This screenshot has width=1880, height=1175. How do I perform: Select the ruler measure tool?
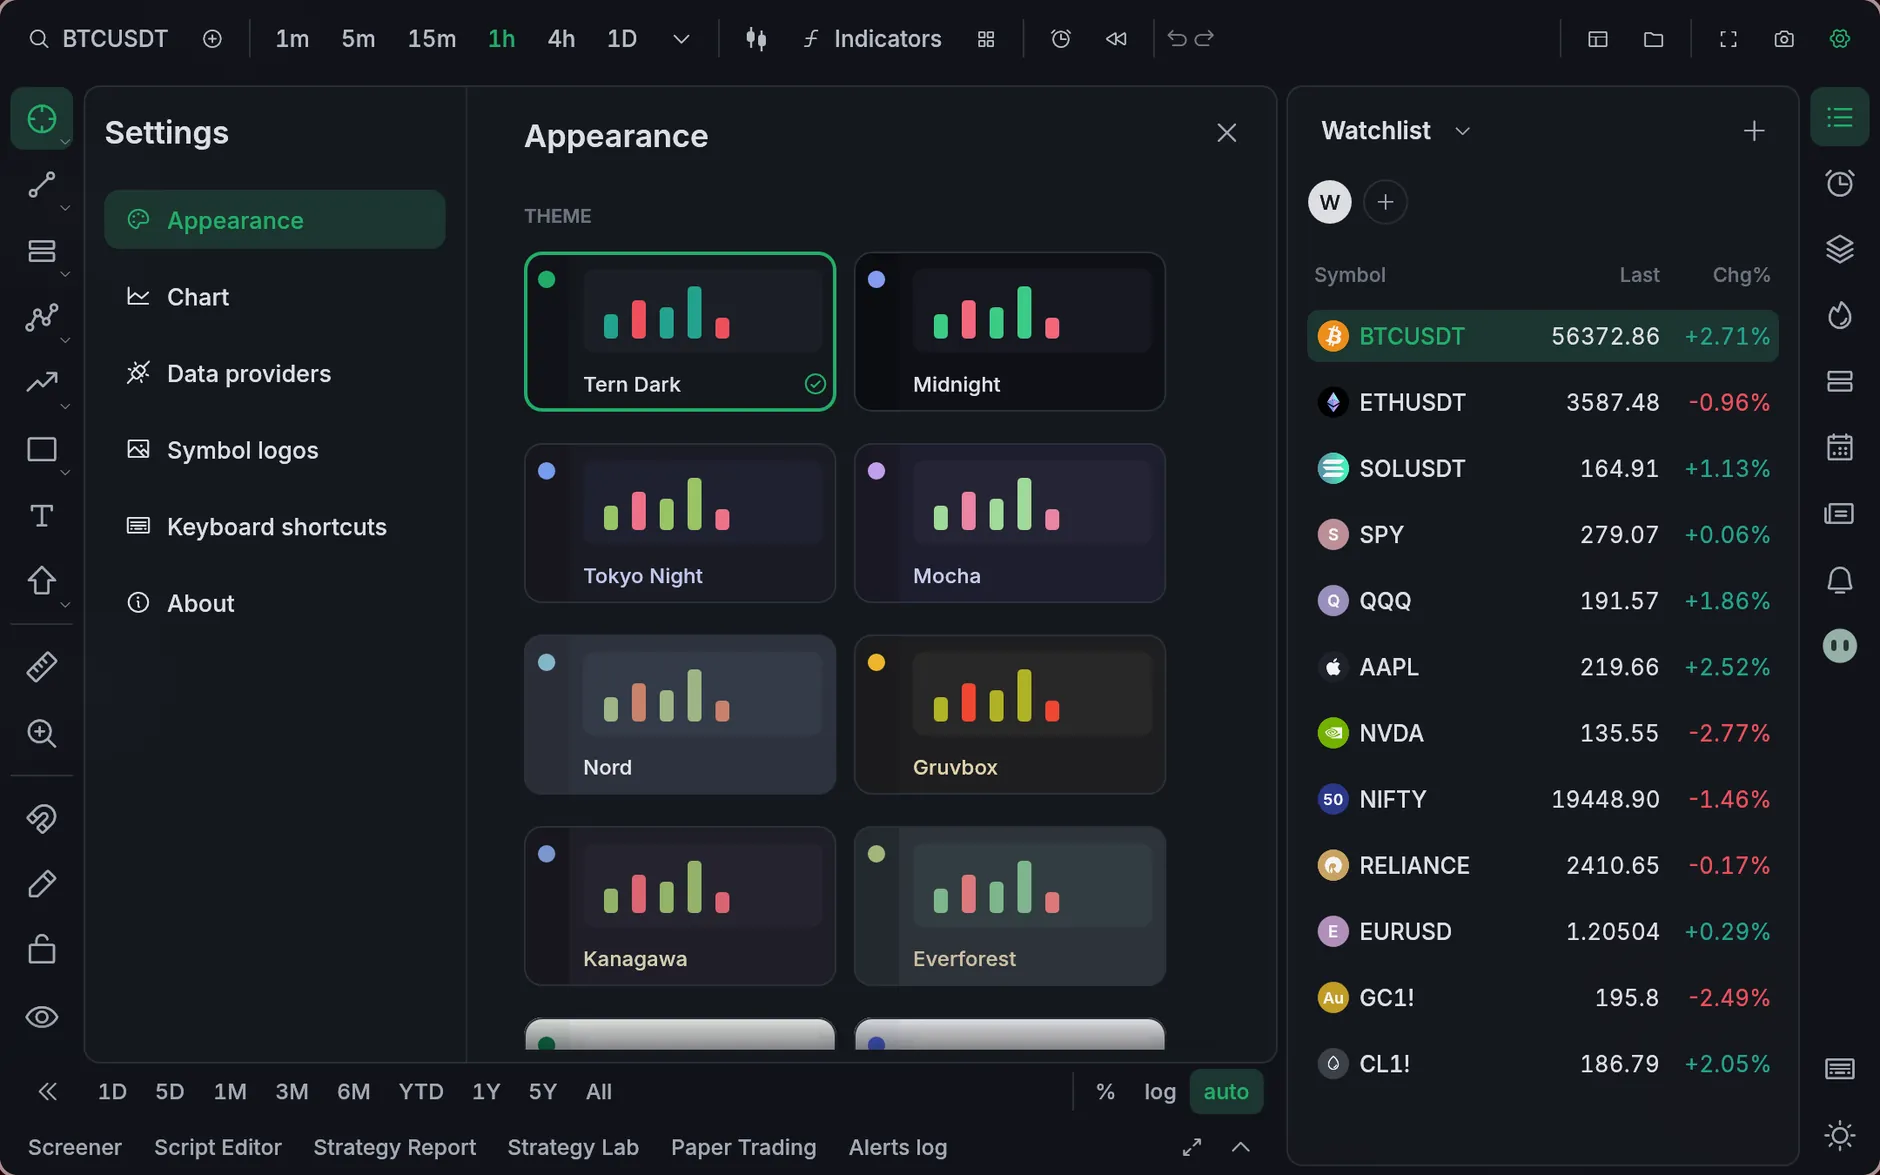click(41, 667)
